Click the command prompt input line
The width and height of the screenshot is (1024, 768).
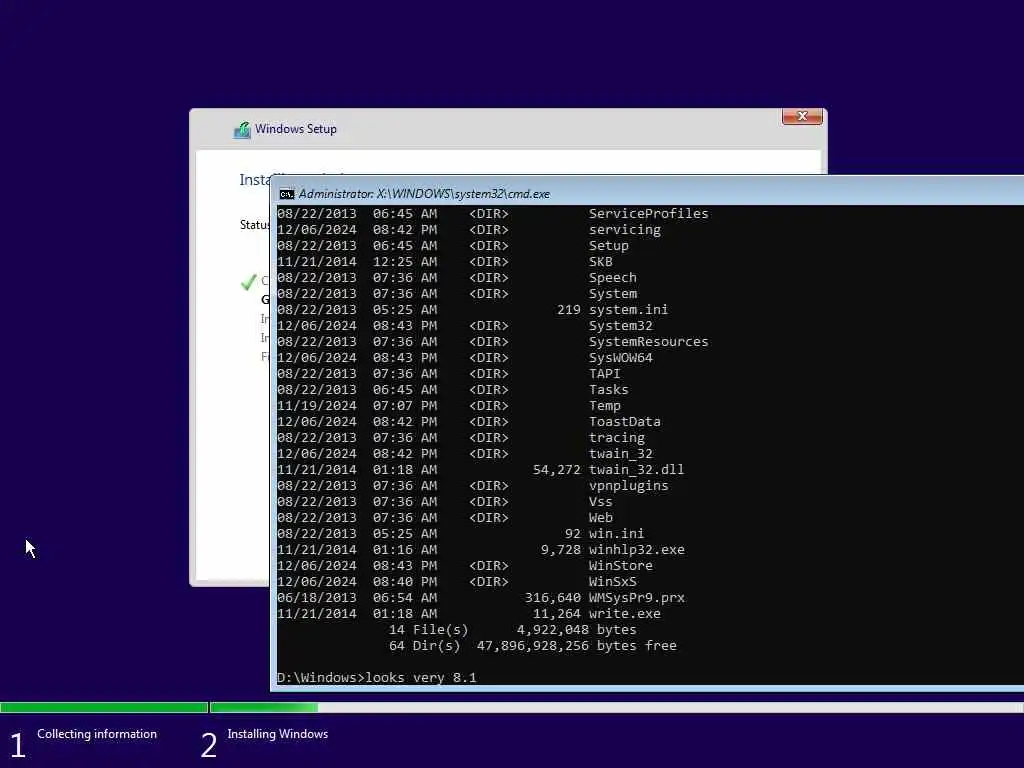click(x=377, y=677)
